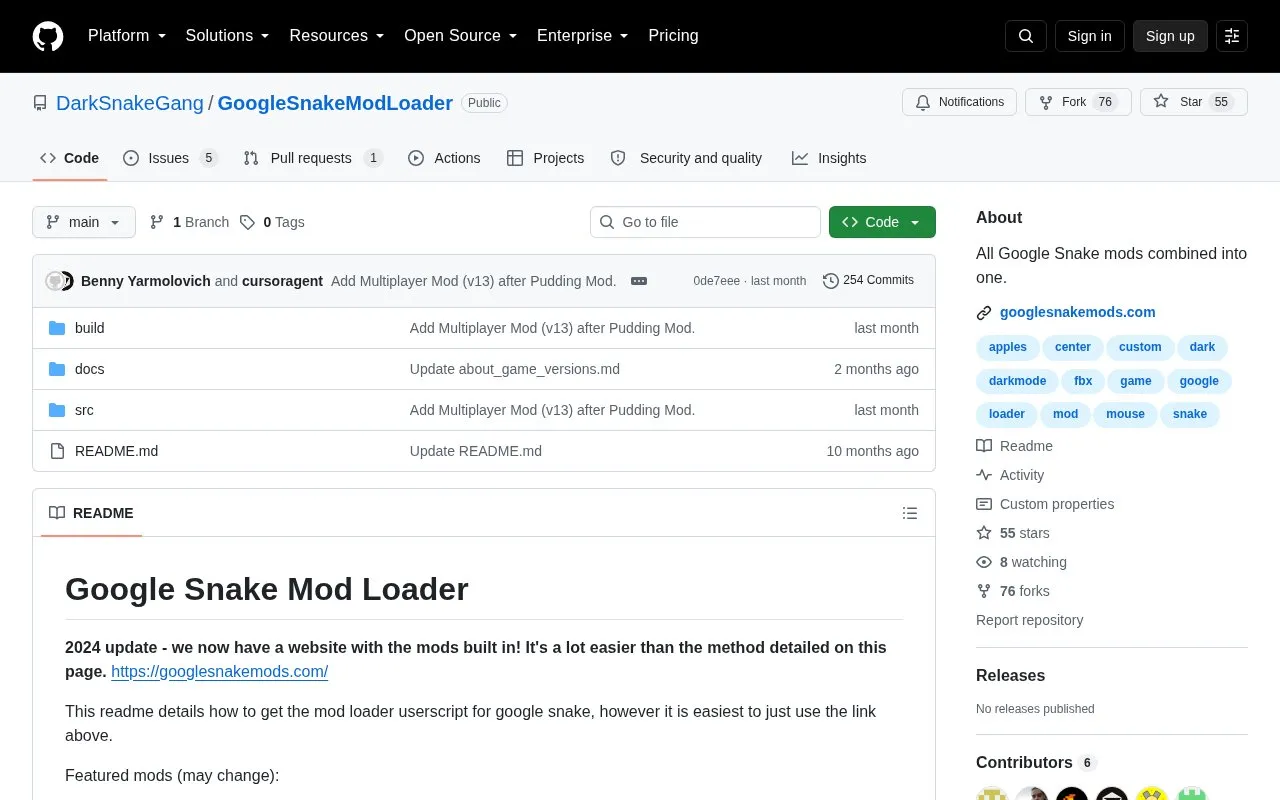Expand the Platform menu
1280x800 pixels.
click(x=126, y=36)
